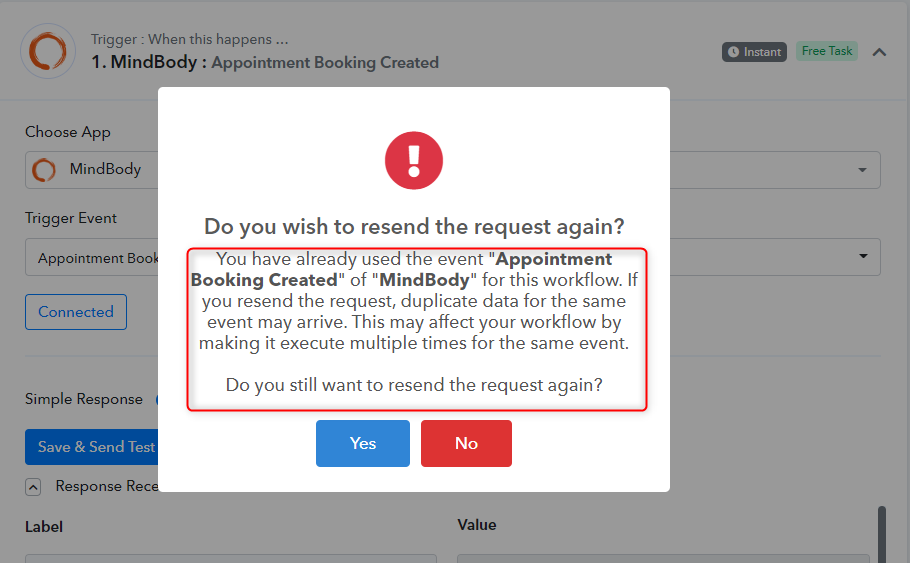This screenshot has height=563, width=910.
Task: Click the small MindBody icon in the app field
Action: point(44,170)
